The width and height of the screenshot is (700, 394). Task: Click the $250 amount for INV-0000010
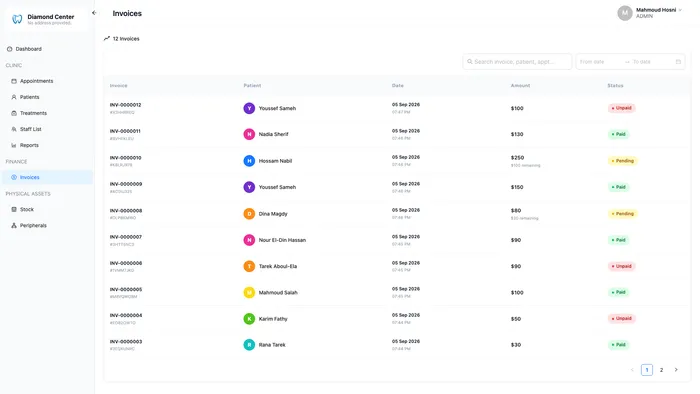point(517,158)
